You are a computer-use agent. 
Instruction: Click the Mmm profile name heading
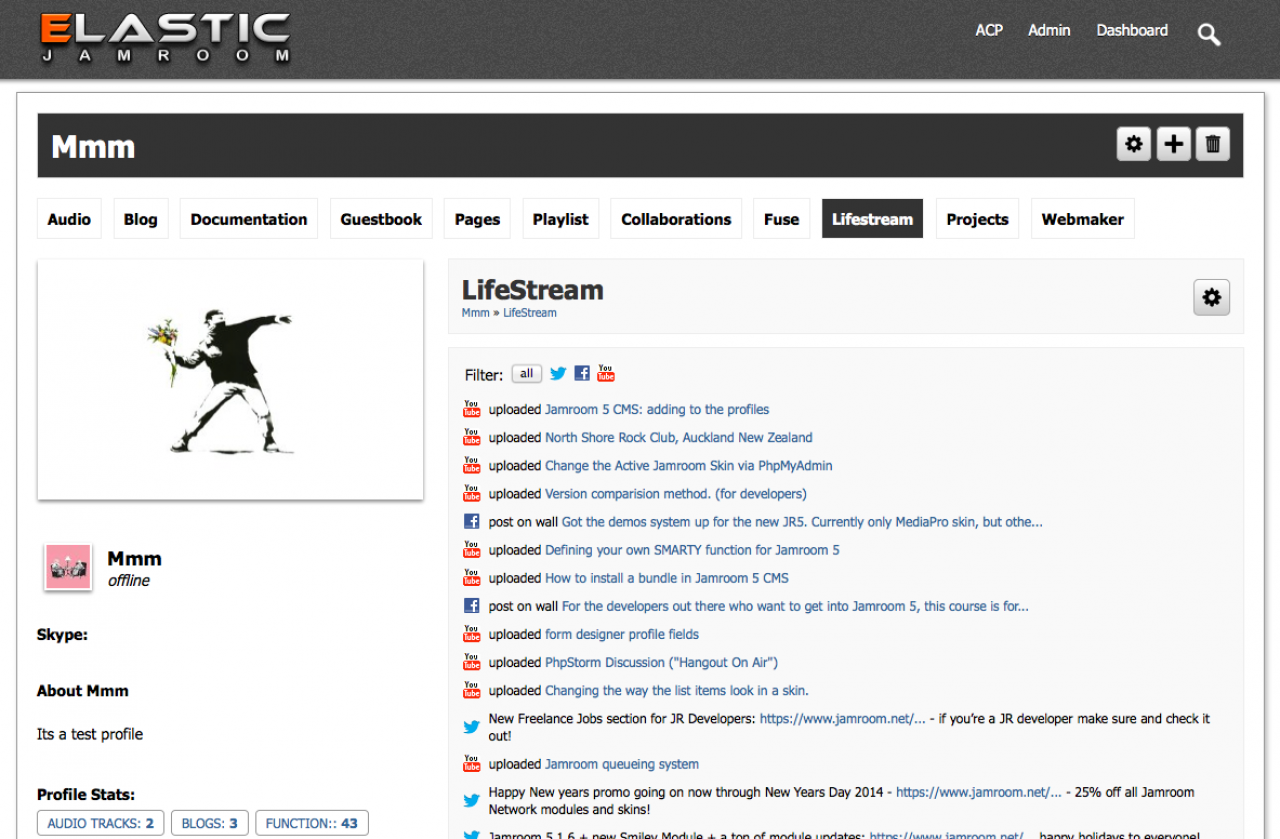point(93,147)
